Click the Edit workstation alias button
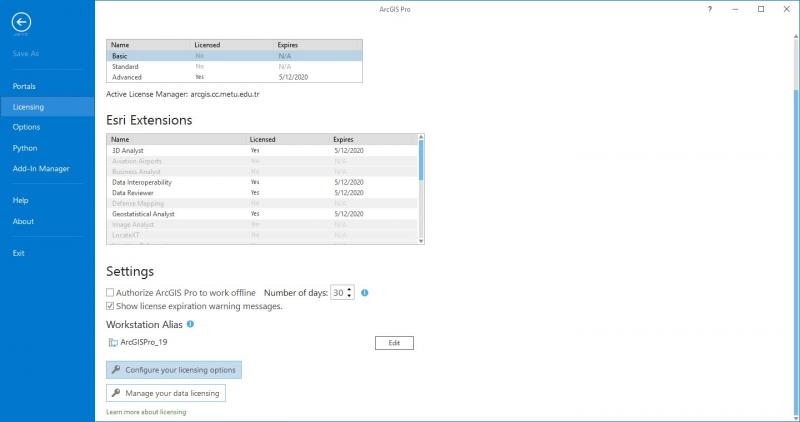The width and height of the screenshot is (800, 422). (x=394, y=343)
